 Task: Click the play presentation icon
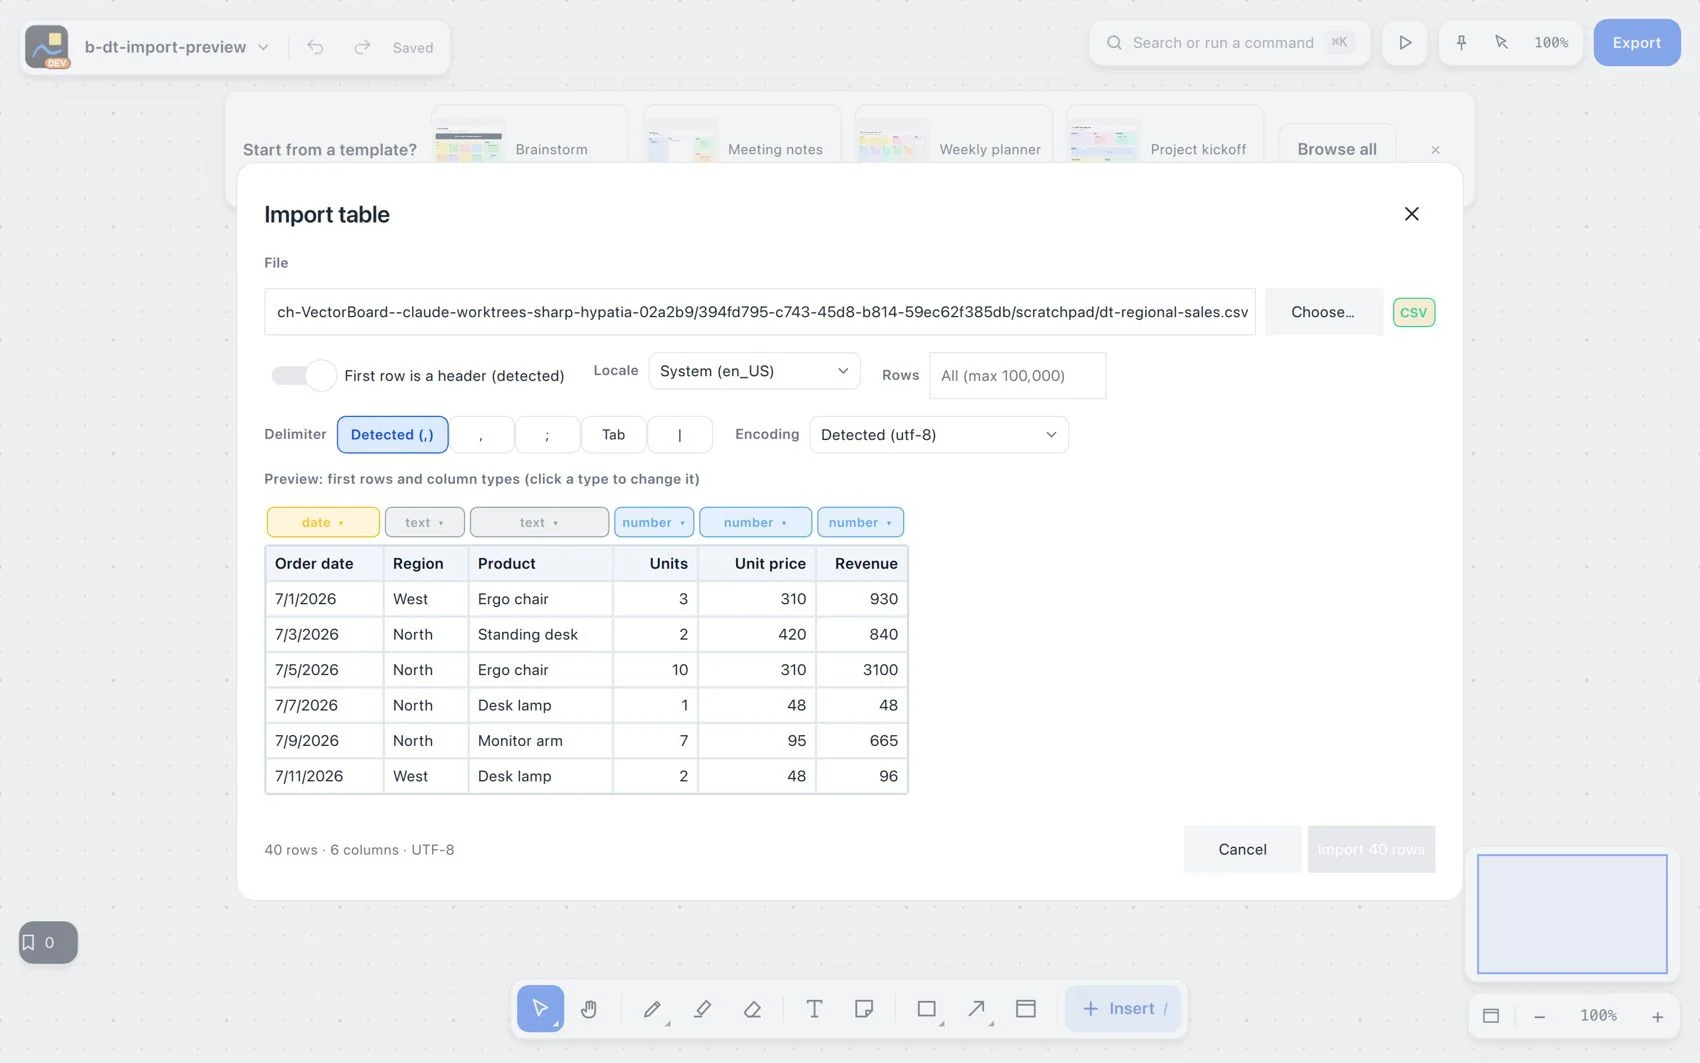coord(1405,43)
